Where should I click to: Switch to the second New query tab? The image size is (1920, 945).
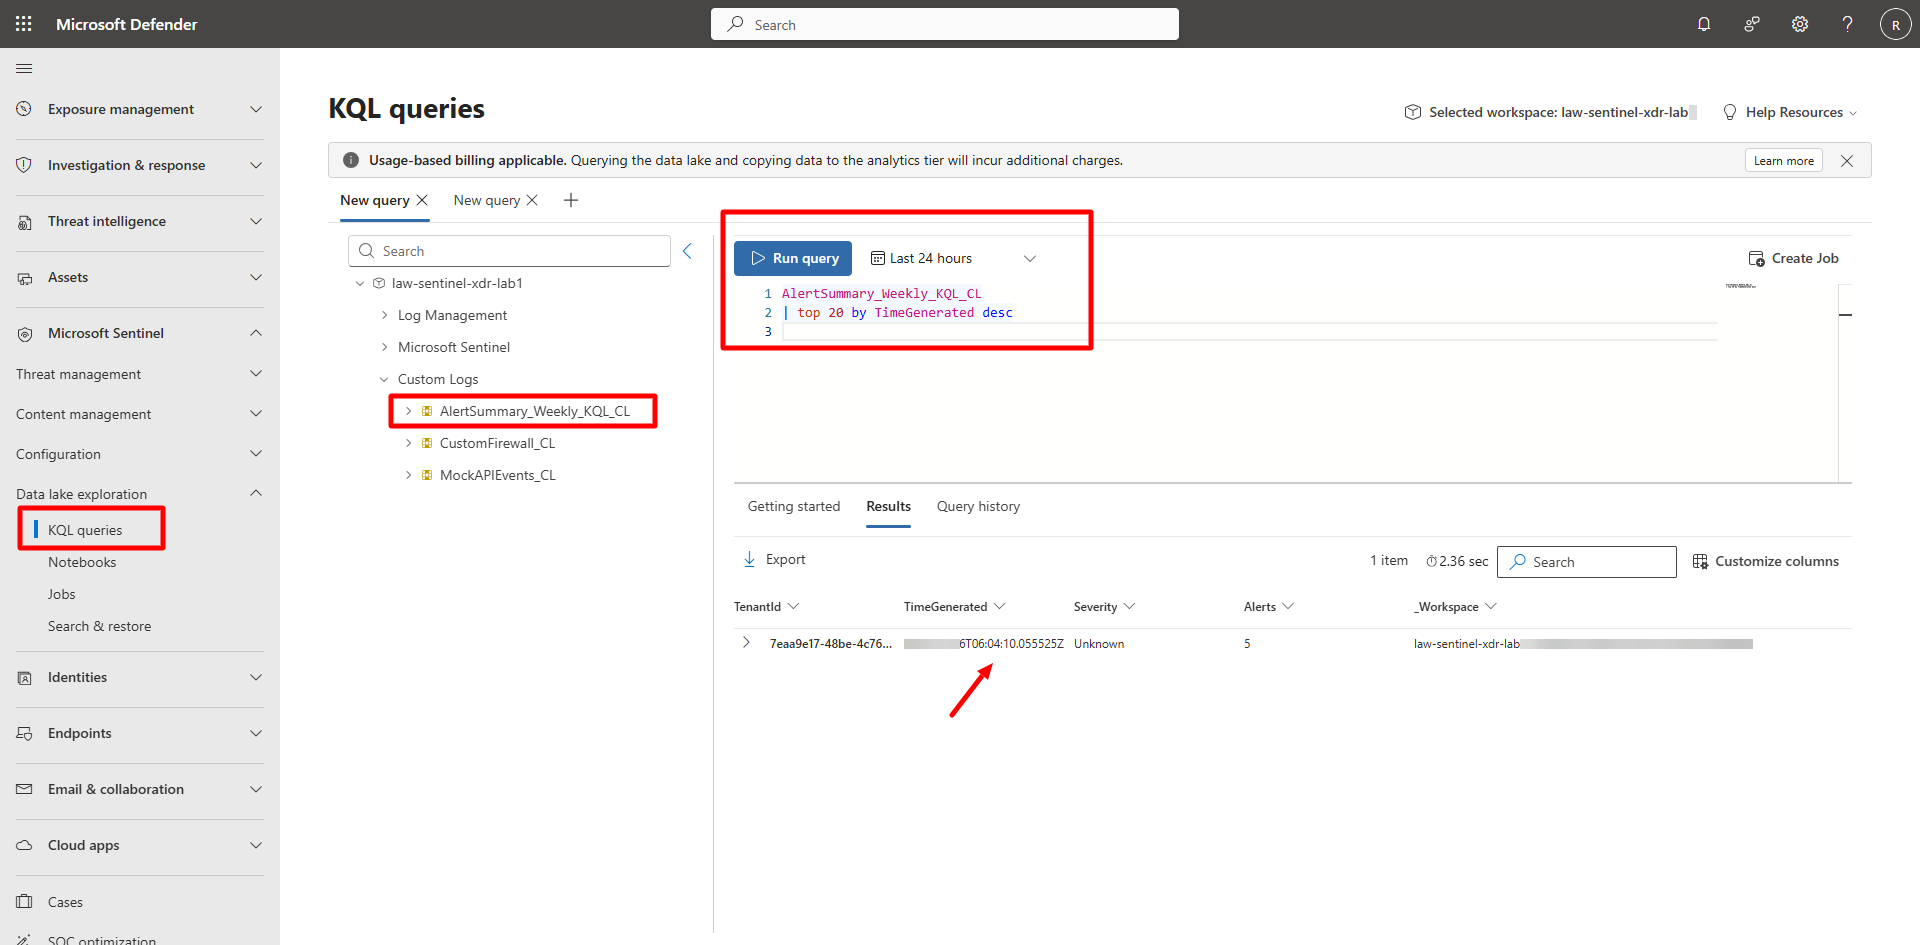pyautogui.click(x=487, y=200)
